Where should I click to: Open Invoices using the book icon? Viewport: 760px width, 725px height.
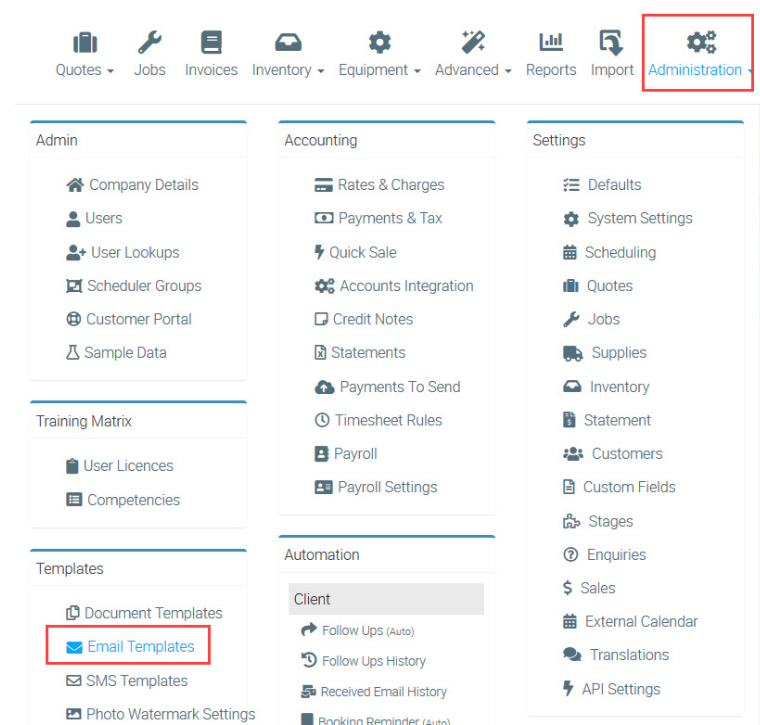pyautogui.click(x=211, y=42)
